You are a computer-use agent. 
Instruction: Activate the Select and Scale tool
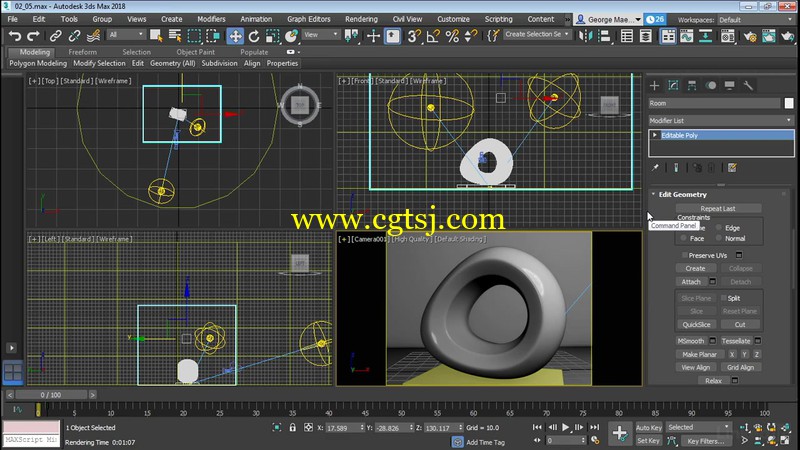(272, 36)
